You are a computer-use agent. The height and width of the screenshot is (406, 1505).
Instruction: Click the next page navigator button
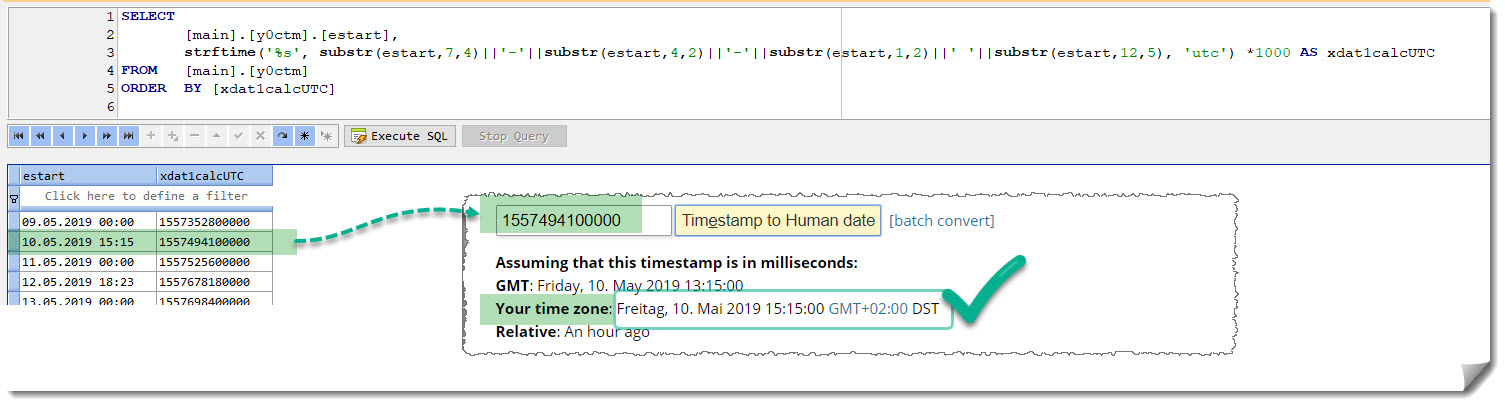tap(107, 136)
